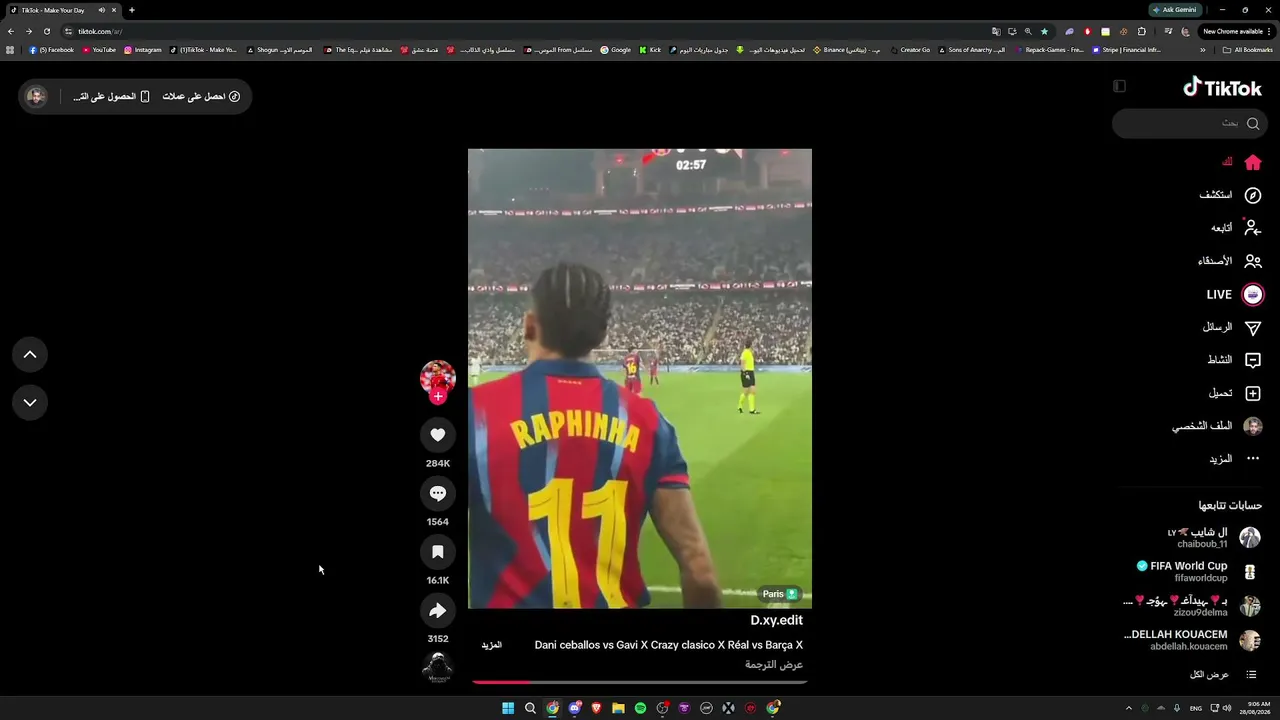Follow the creator with the red plus badge

(x=437, y=397)
